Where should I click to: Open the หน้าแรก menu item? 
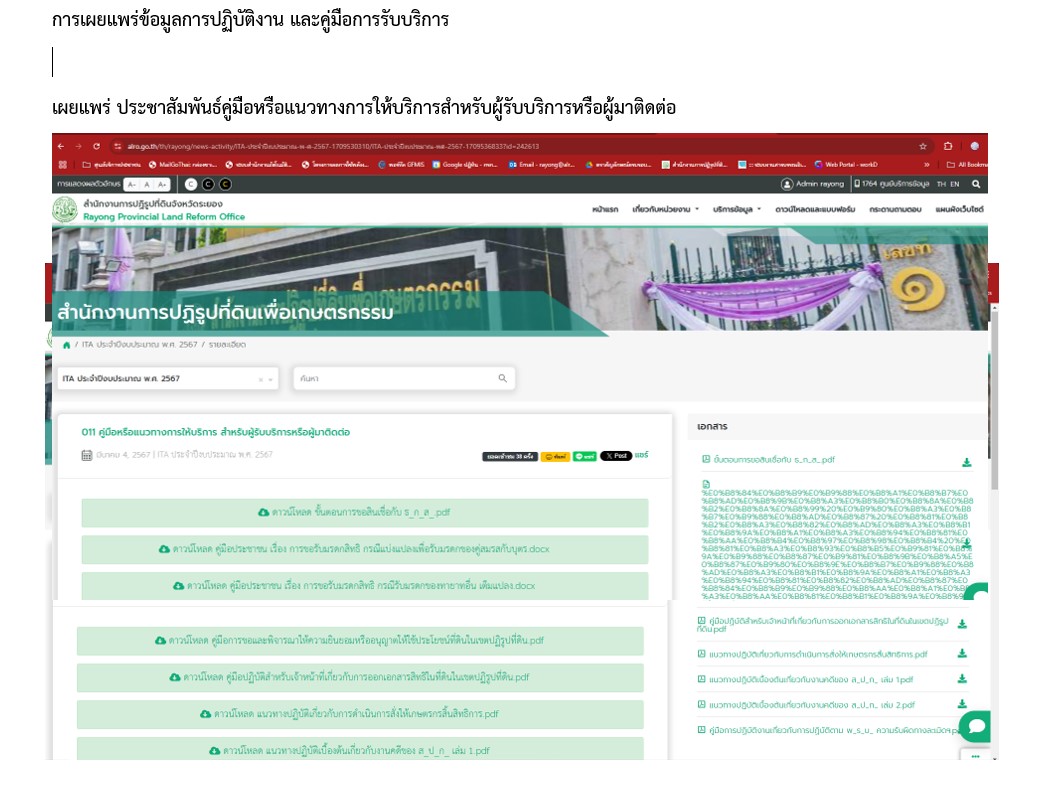(x=605, y=210)
